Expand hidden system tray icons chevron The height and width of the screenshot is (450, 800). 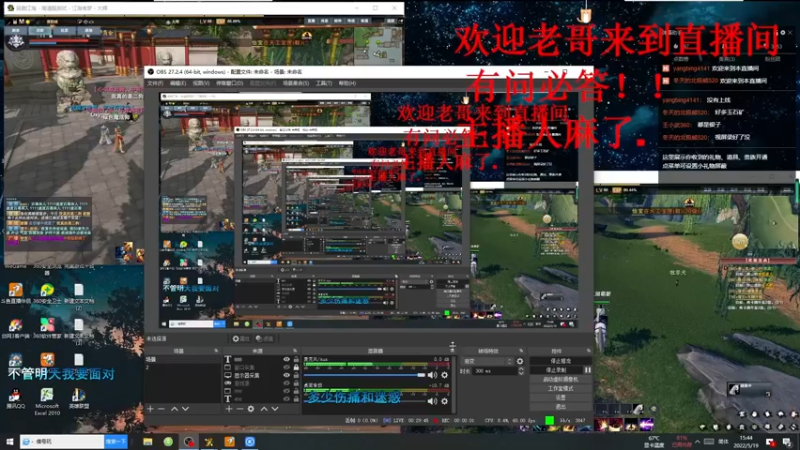(697, 441)
